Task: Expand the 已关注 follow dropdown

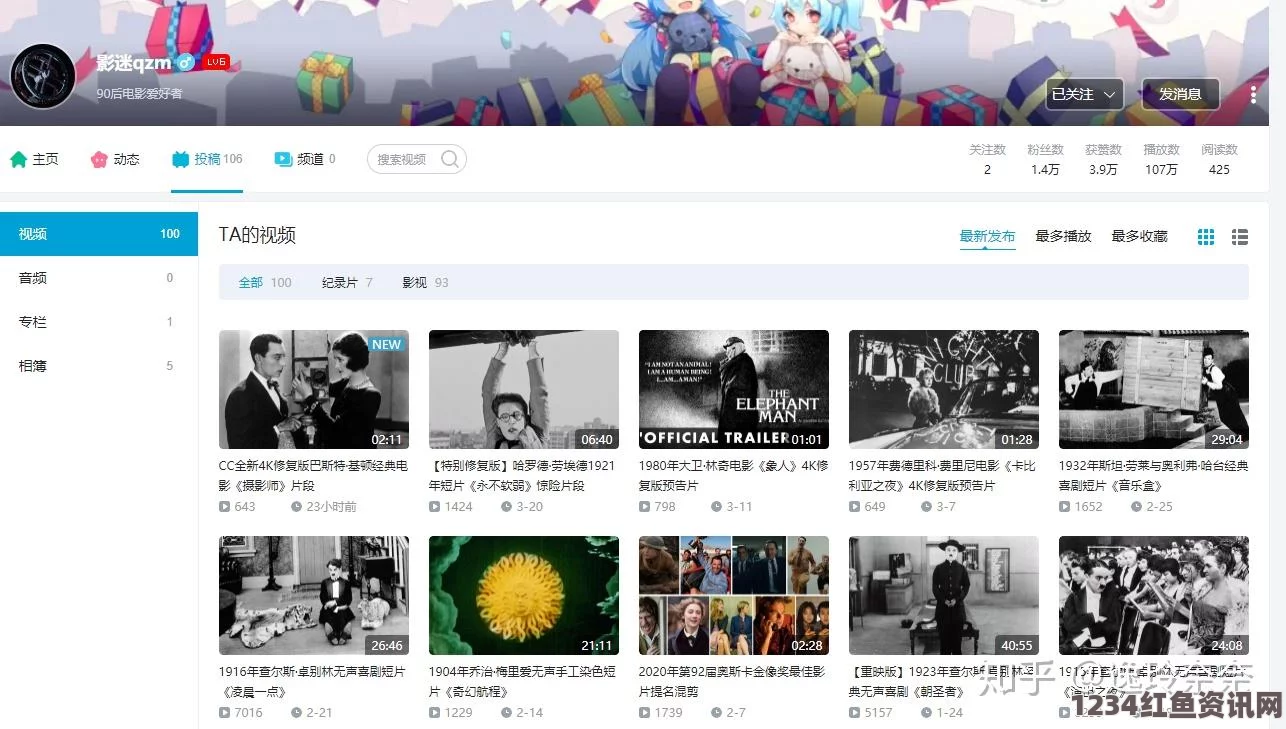Action: point(1084,94)
